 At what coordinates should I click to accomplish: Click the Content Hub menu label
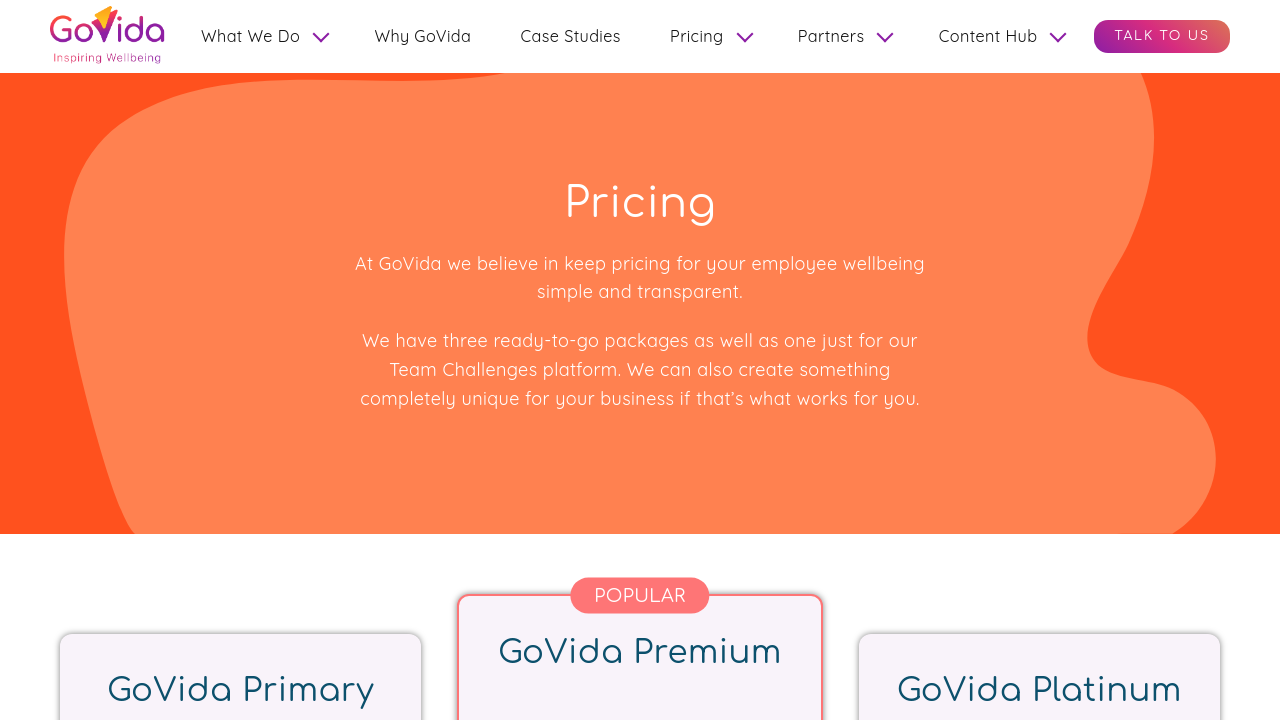pyautogui.click(x=987, y=37)
